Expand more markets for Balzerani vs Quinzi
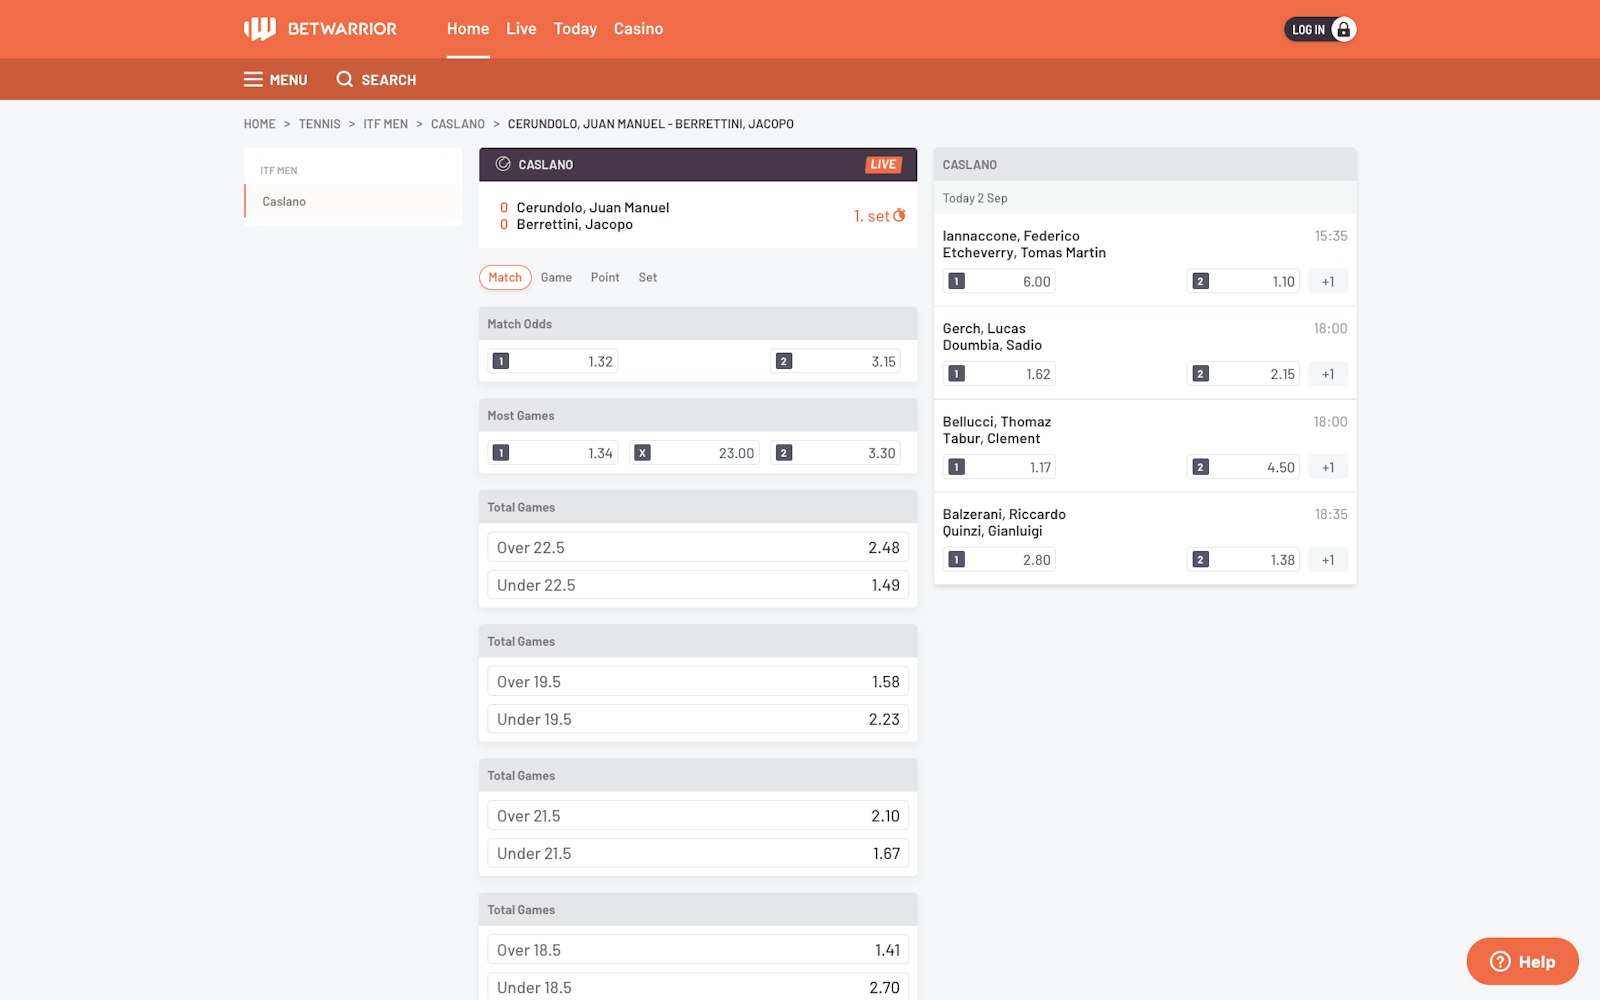The image size is (1600, 1000). (1327, 560)
